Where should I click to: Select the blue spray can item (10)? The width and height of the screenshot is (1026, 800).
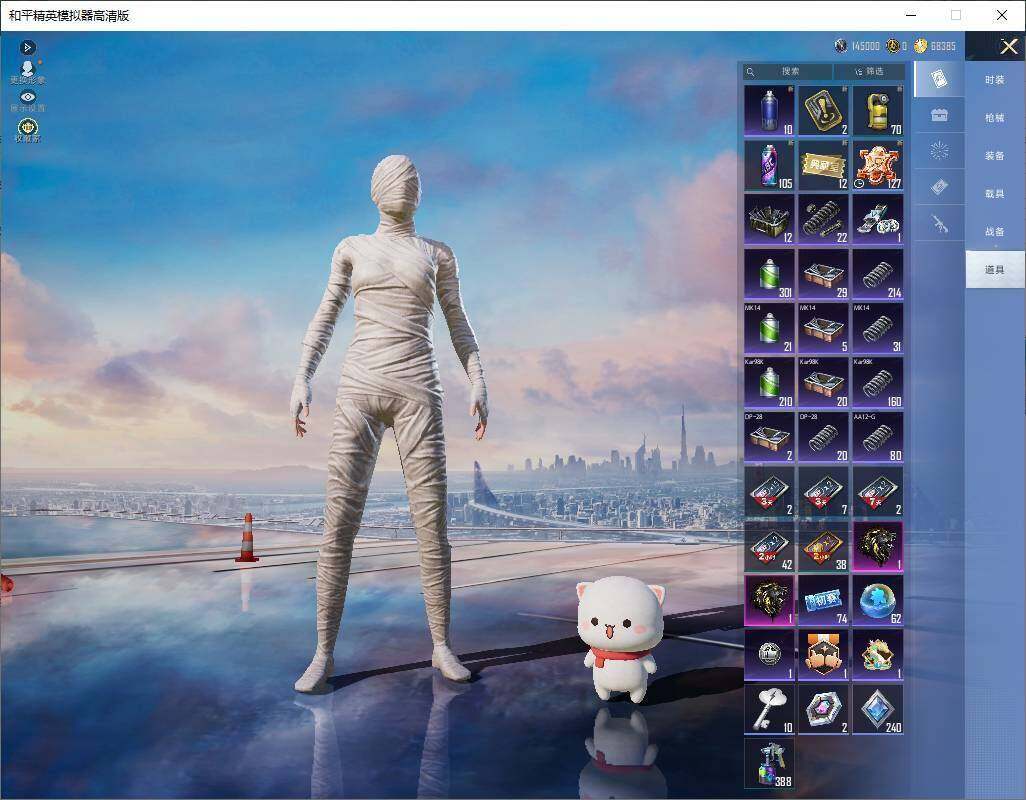770,111
